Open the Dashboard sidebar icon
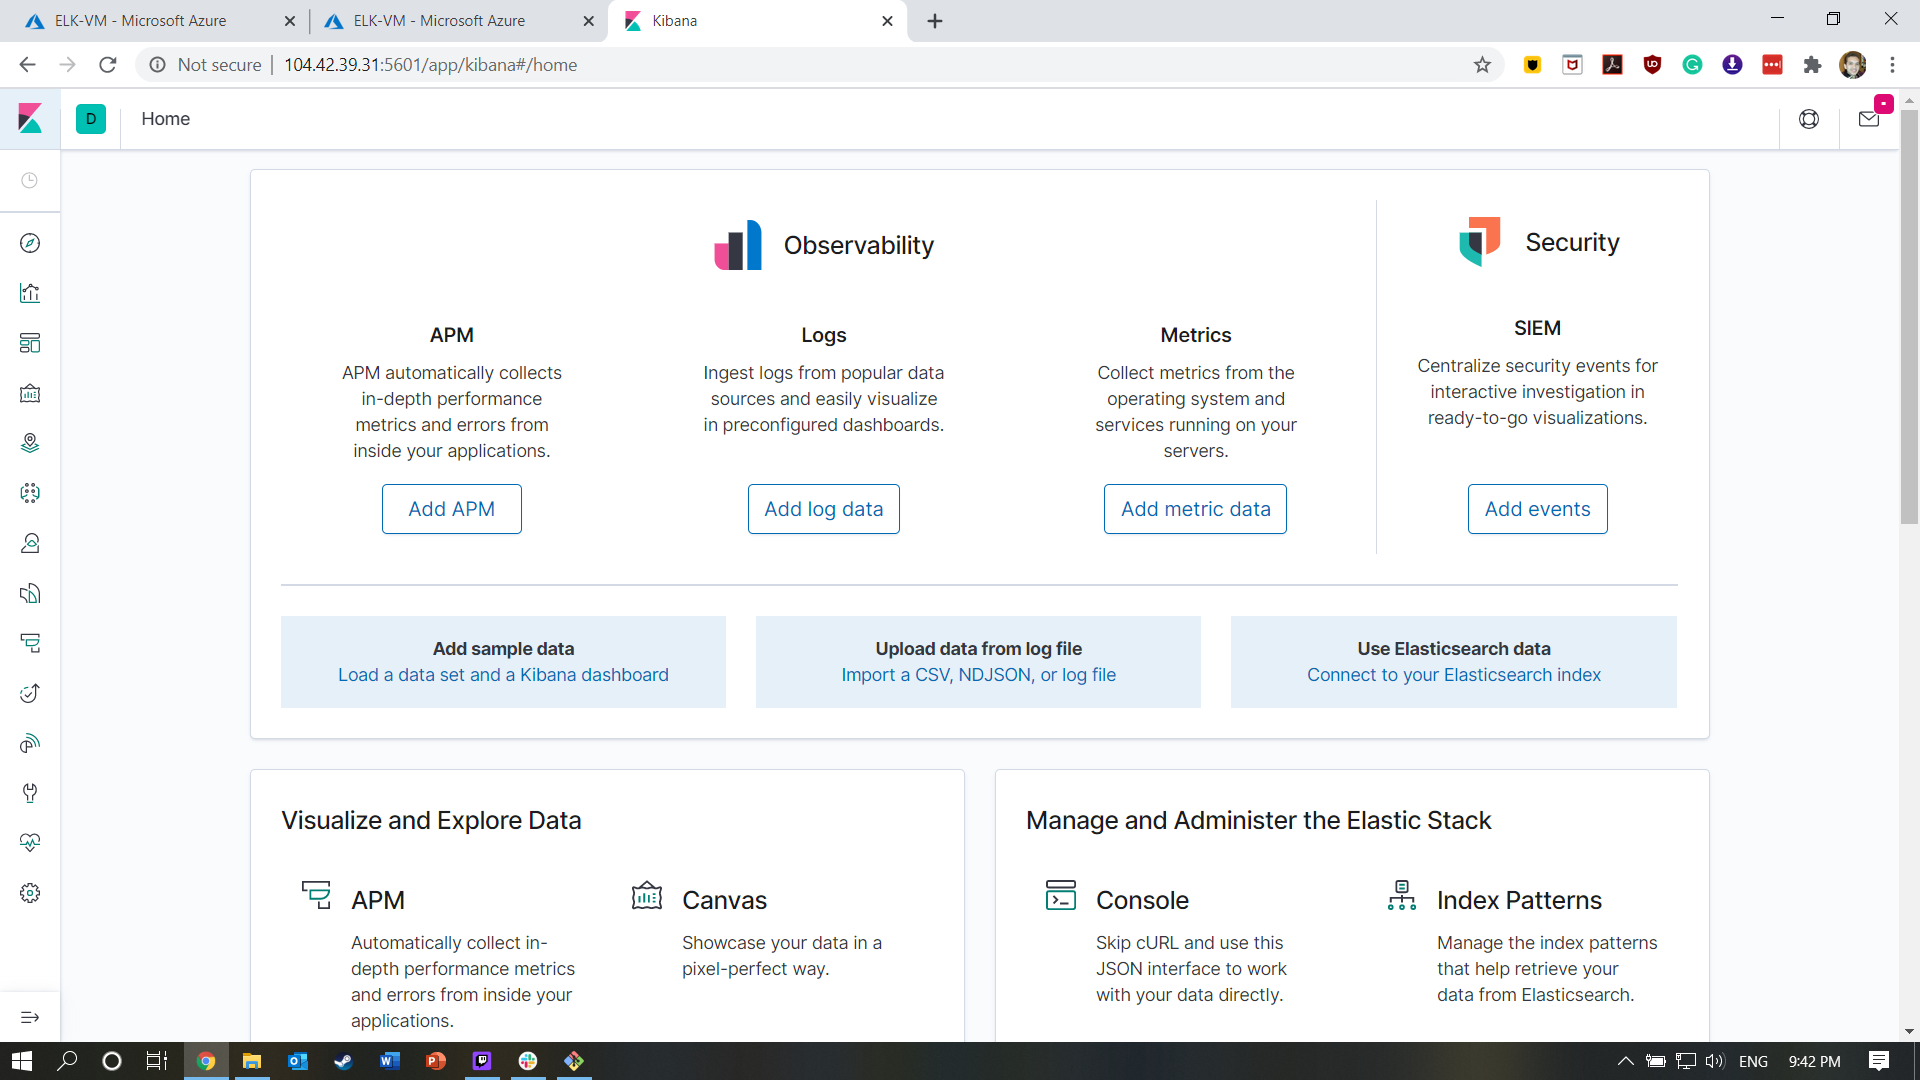Screen dimensions: 1920x1080 (30, 343)
